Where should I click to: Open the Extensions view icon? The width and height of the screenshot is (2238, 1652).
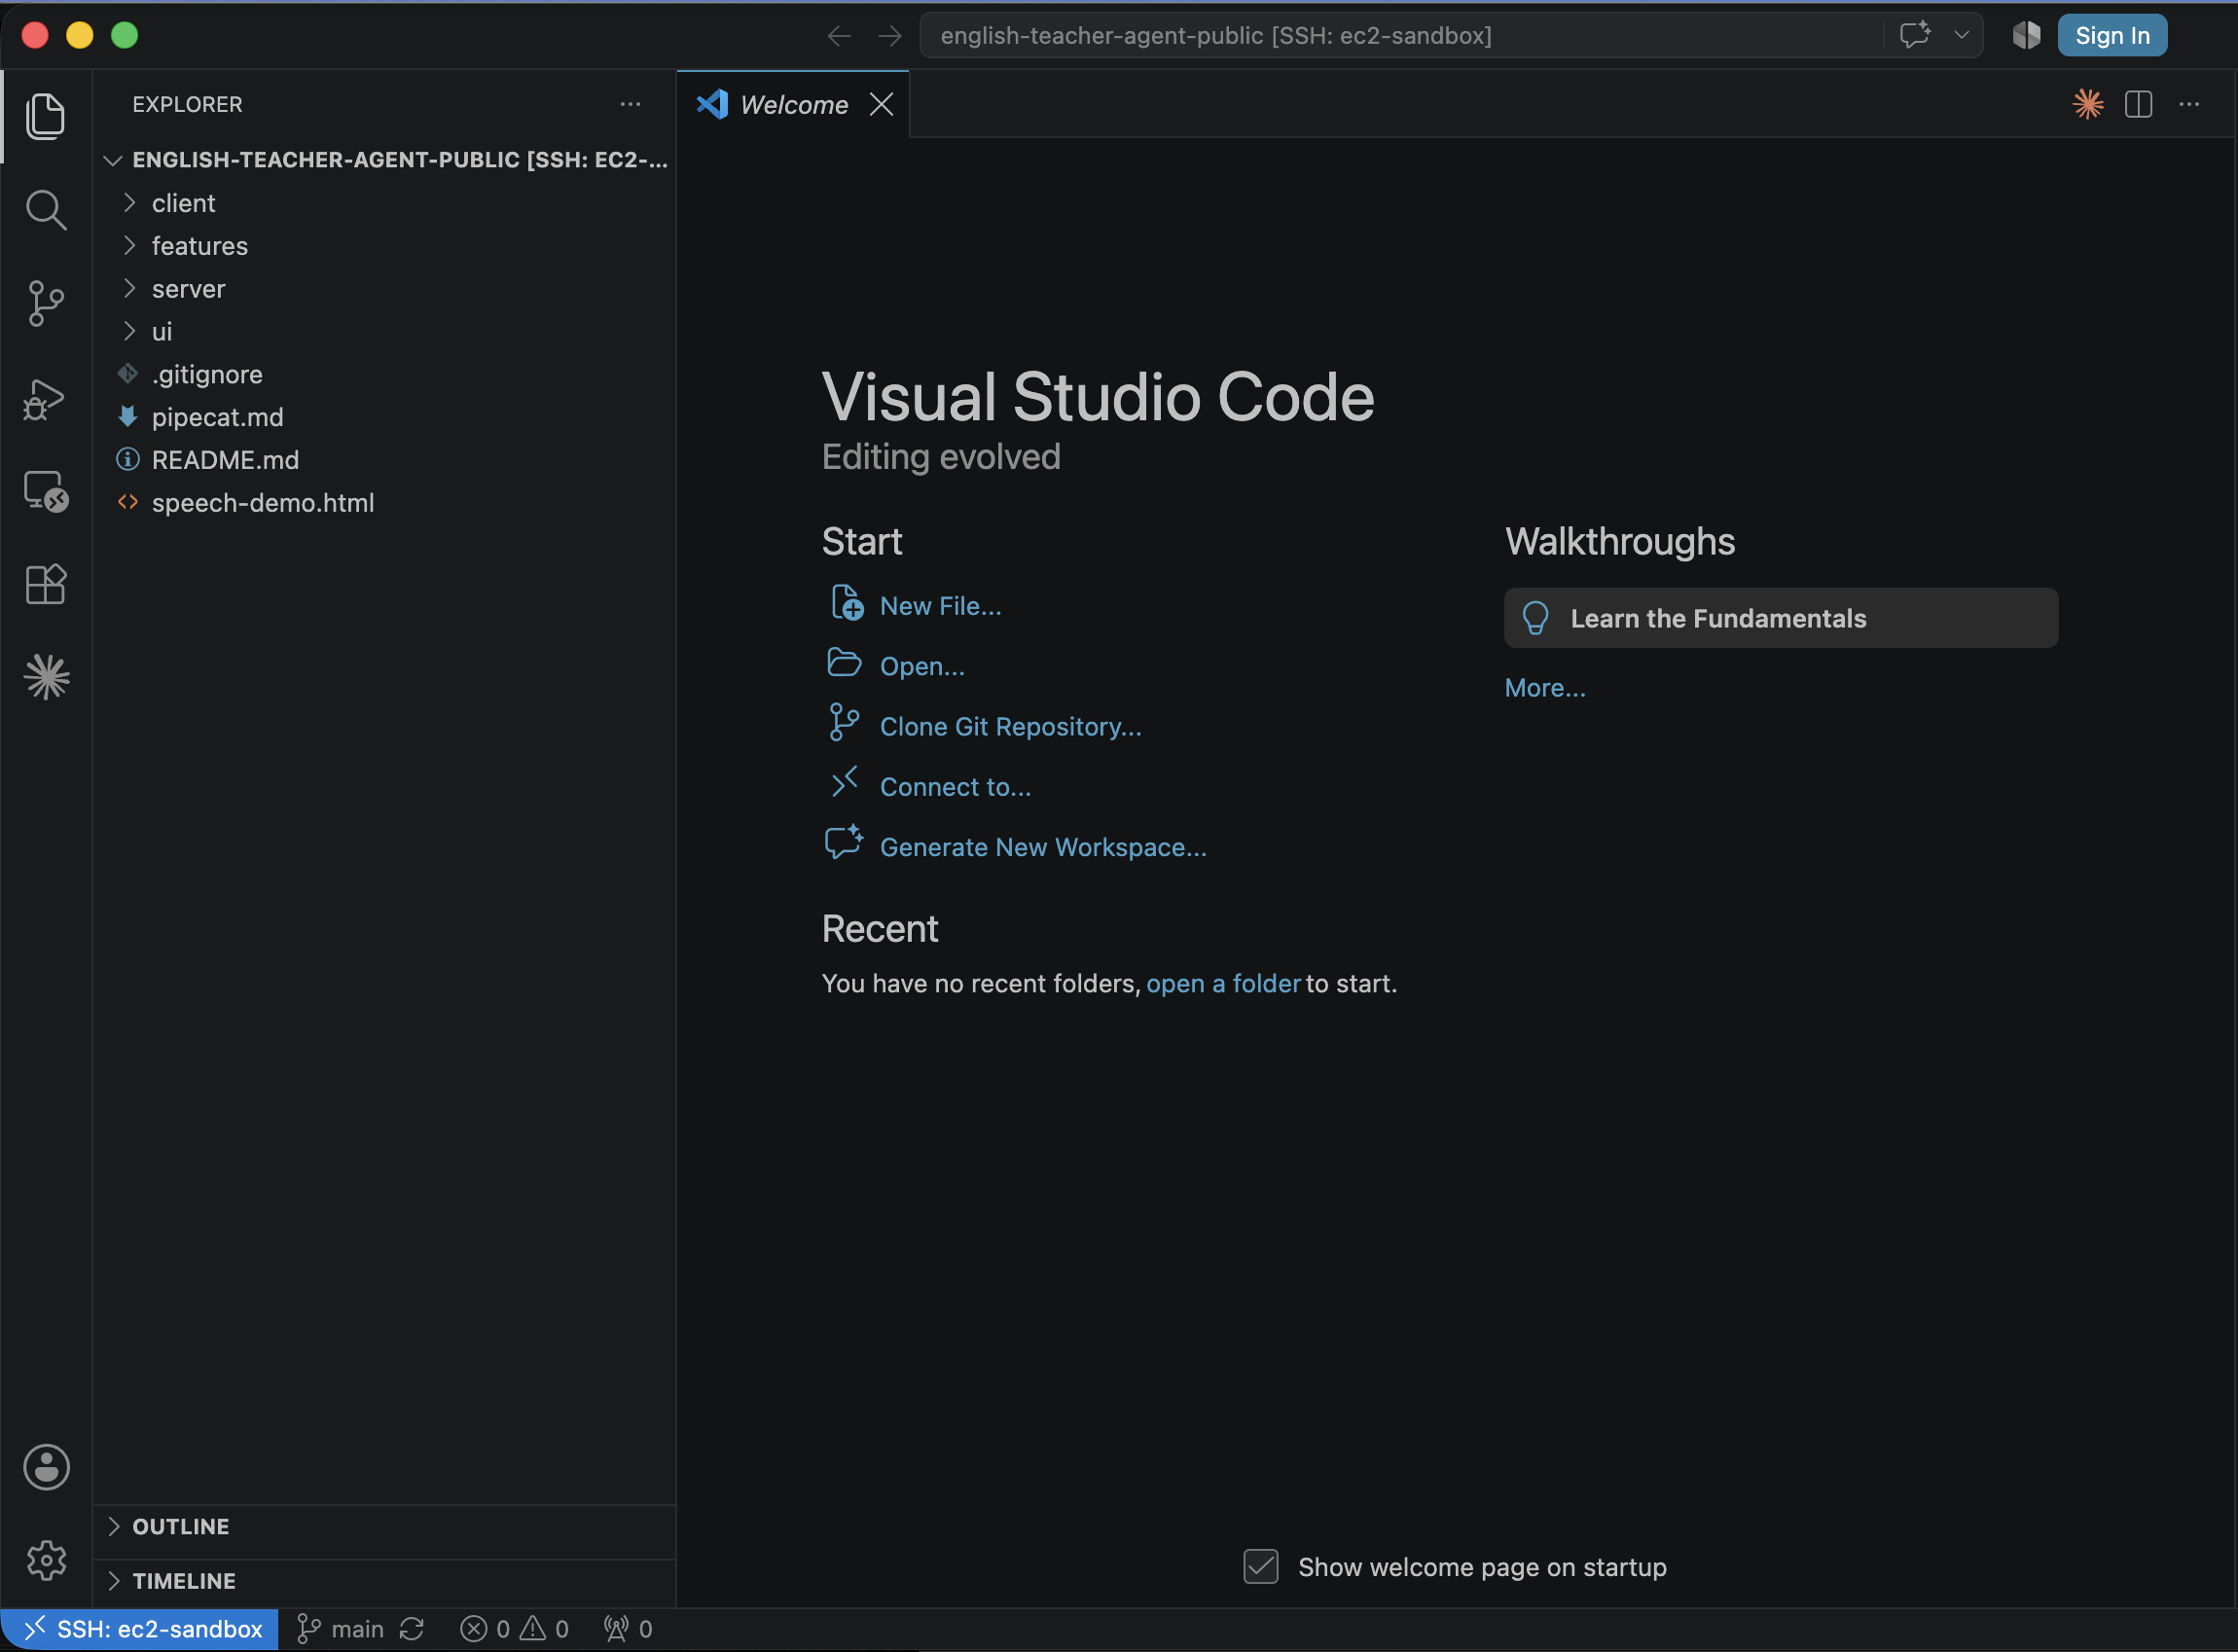point(46,585)
